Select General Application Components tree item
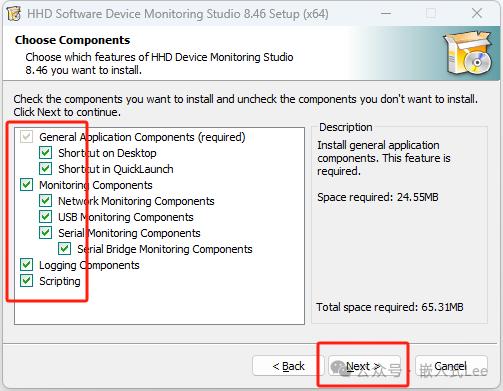Viewport: 503px width, 391px height. click(x=142, y=137)
